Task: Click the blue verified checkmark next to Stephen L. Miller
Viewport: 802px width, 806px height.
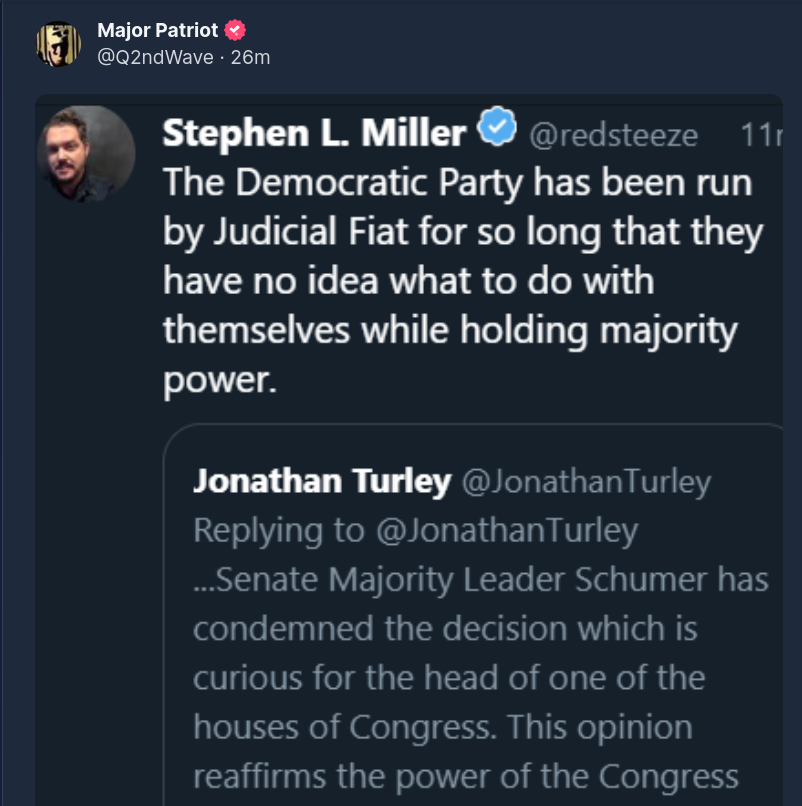Action: pos(497,130)
